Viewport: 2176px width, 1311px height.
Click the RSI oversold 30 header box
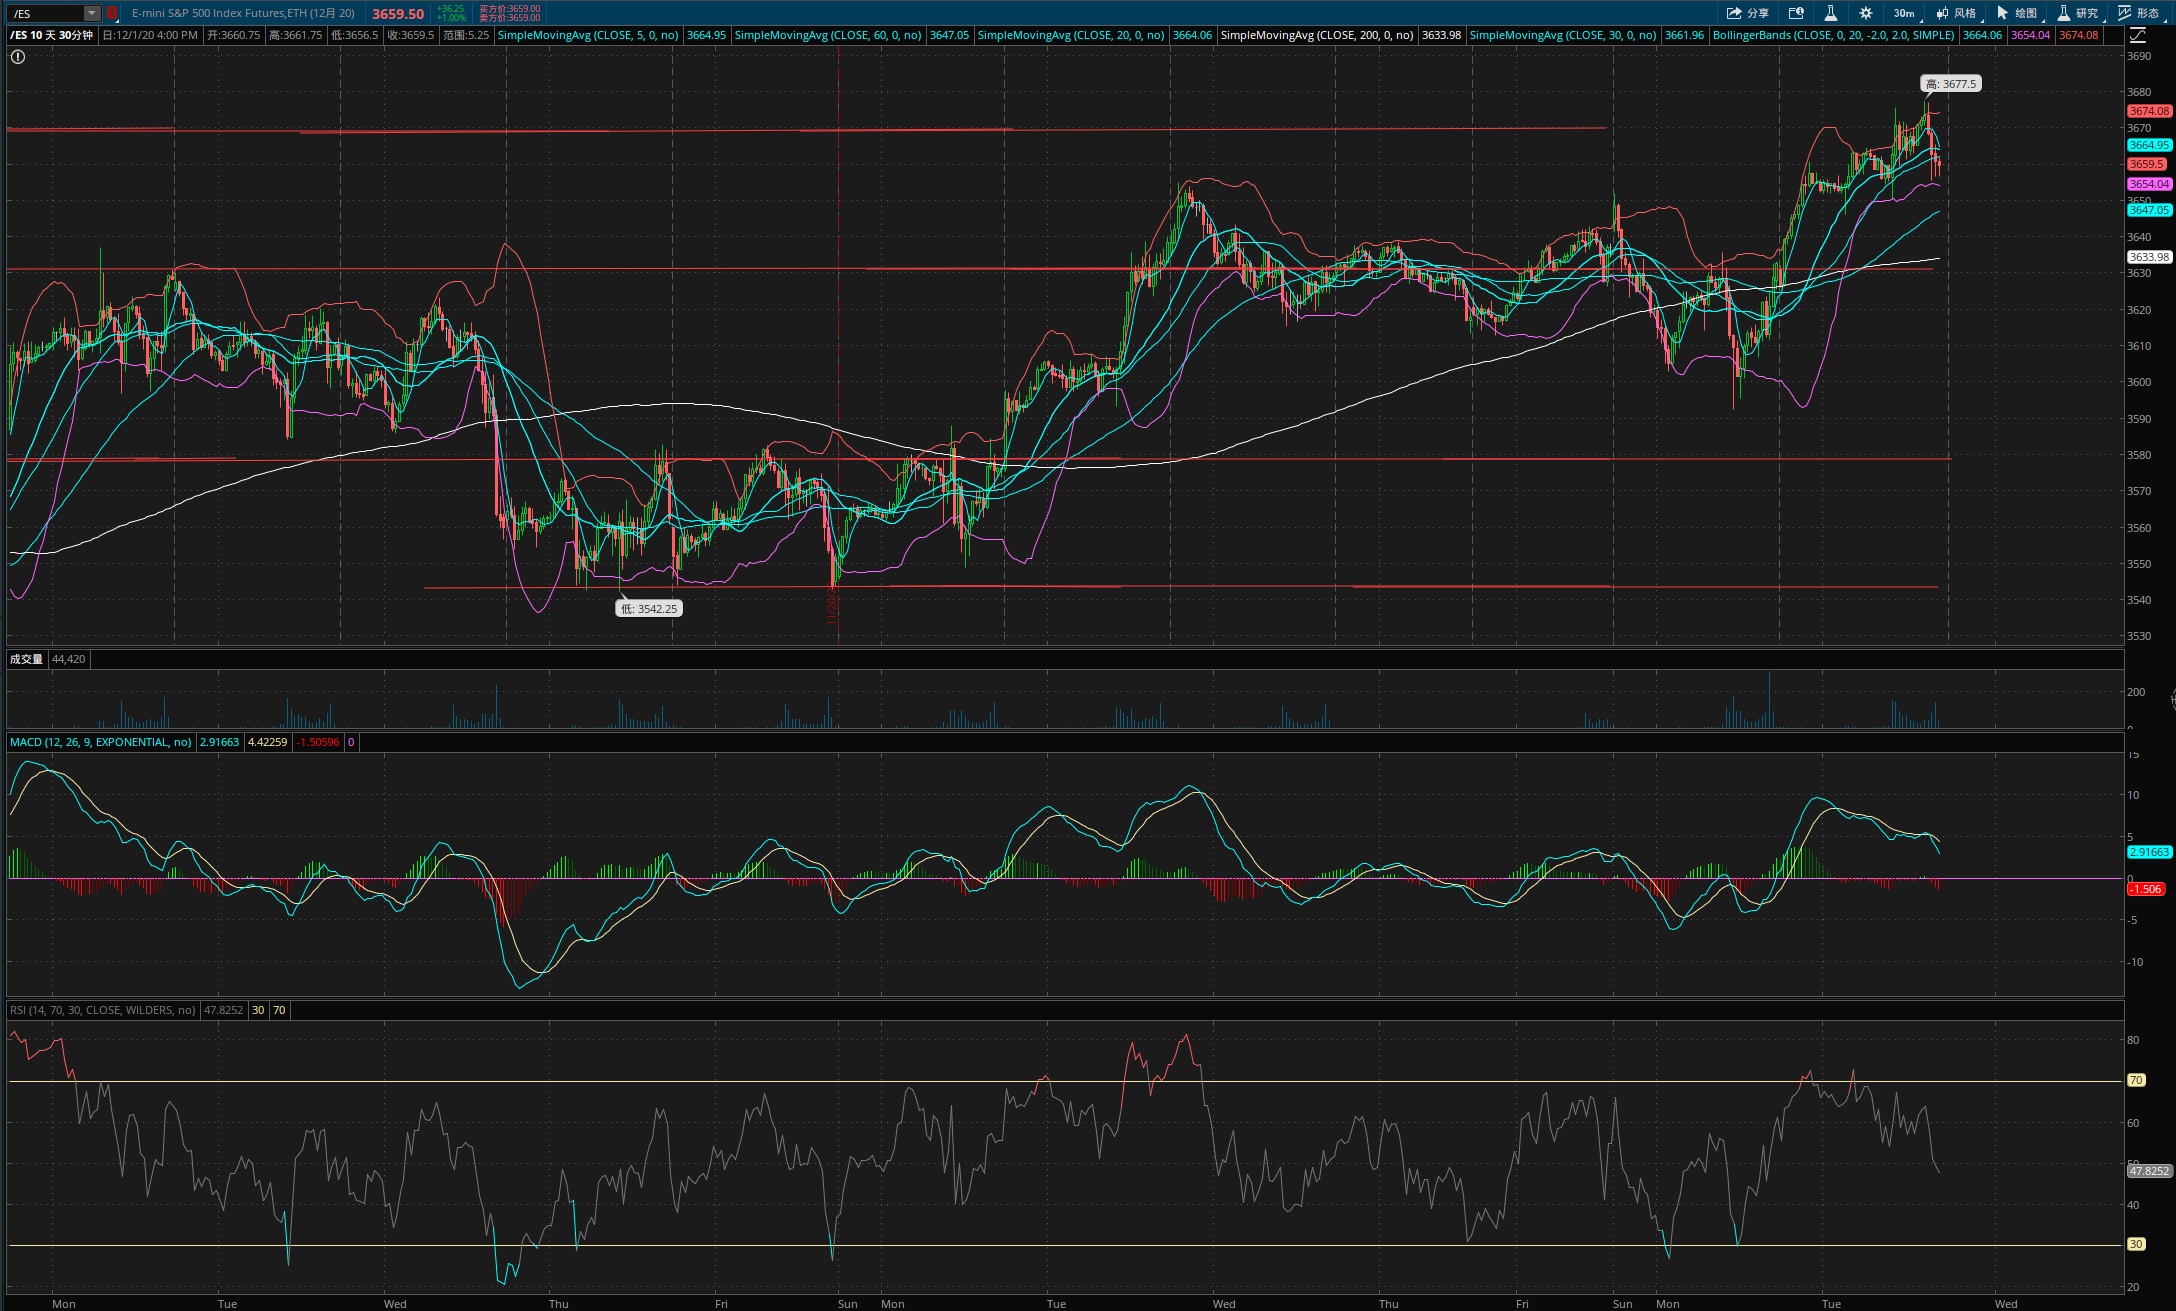pos(258,1010)
